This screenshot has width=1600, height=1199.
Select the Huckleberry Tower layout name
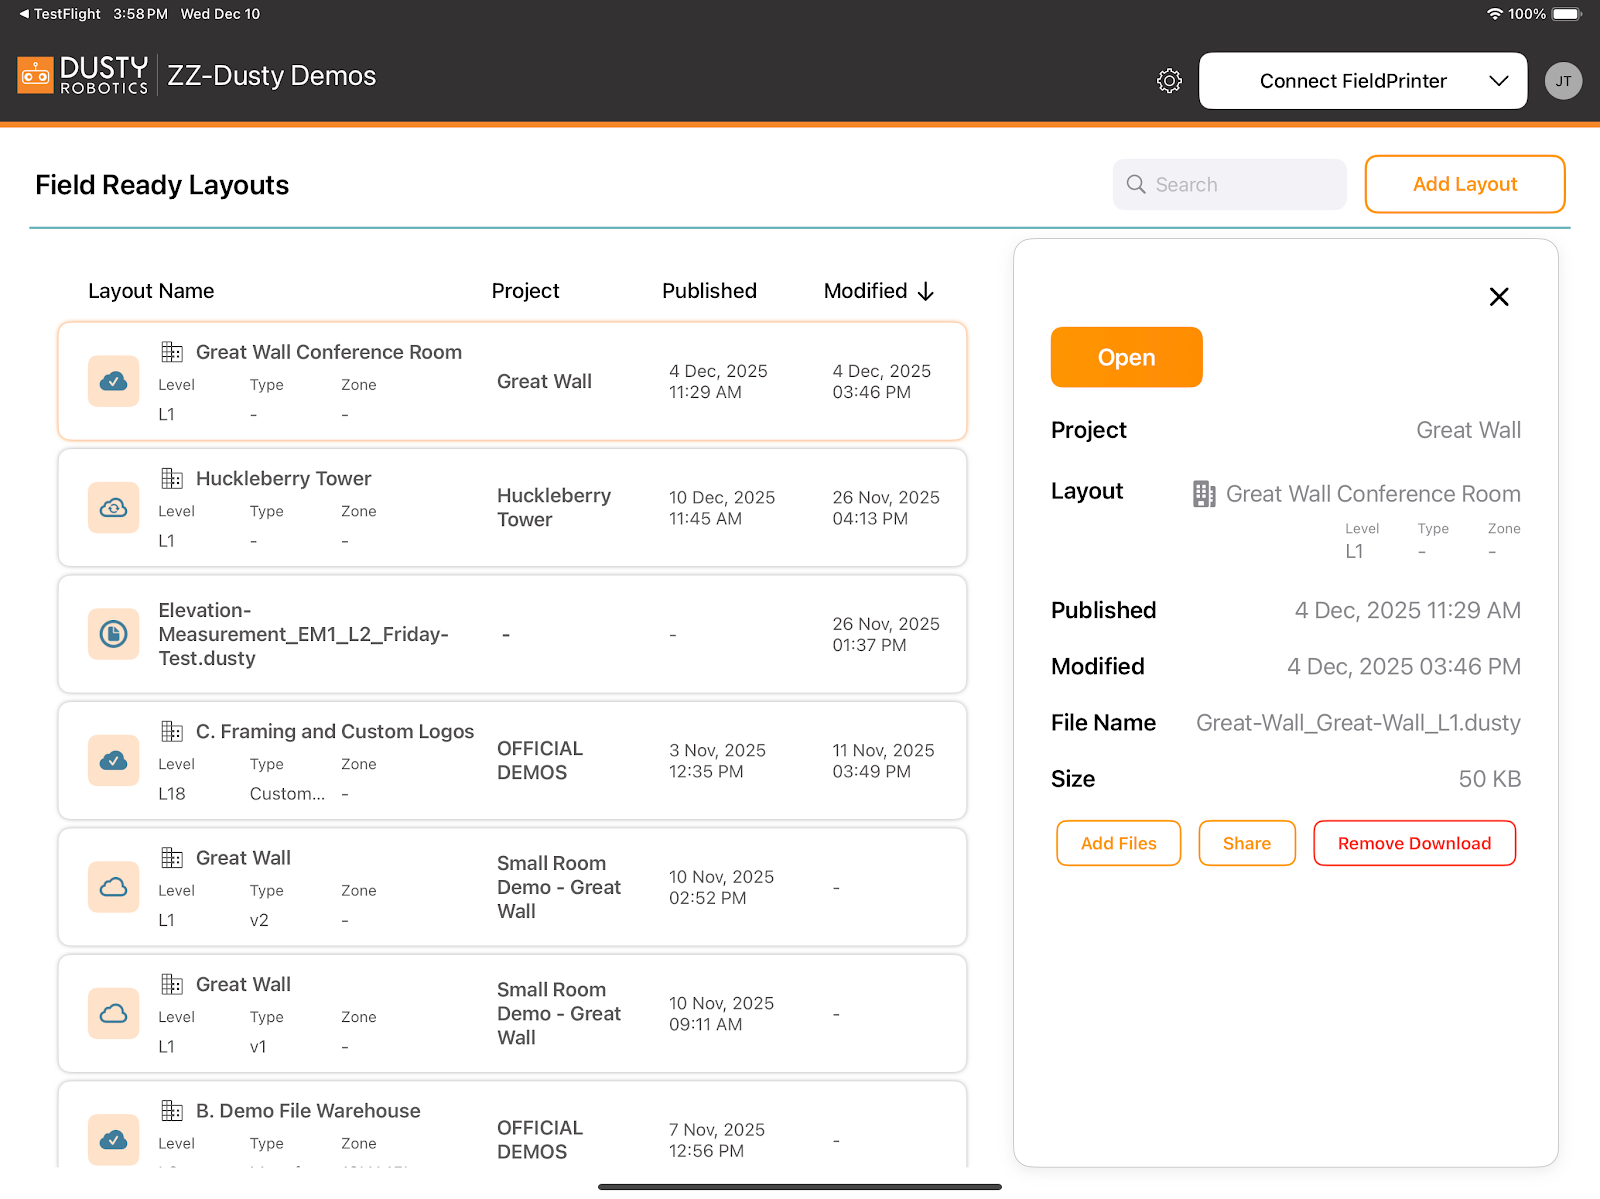point(283,478)
